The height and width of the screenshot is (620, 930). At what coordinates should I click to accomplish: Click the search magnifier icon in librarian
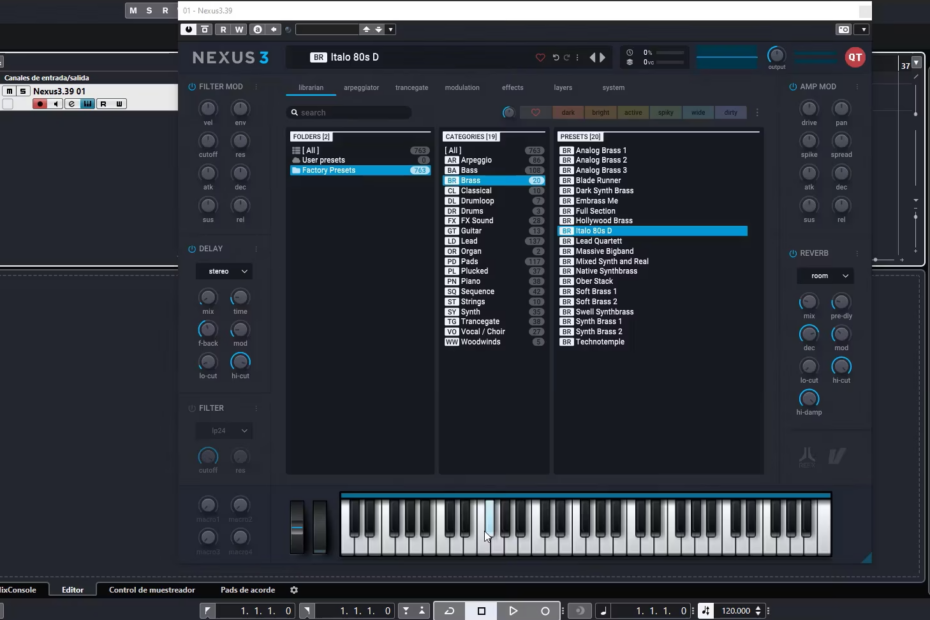click(x=294, y=112)
